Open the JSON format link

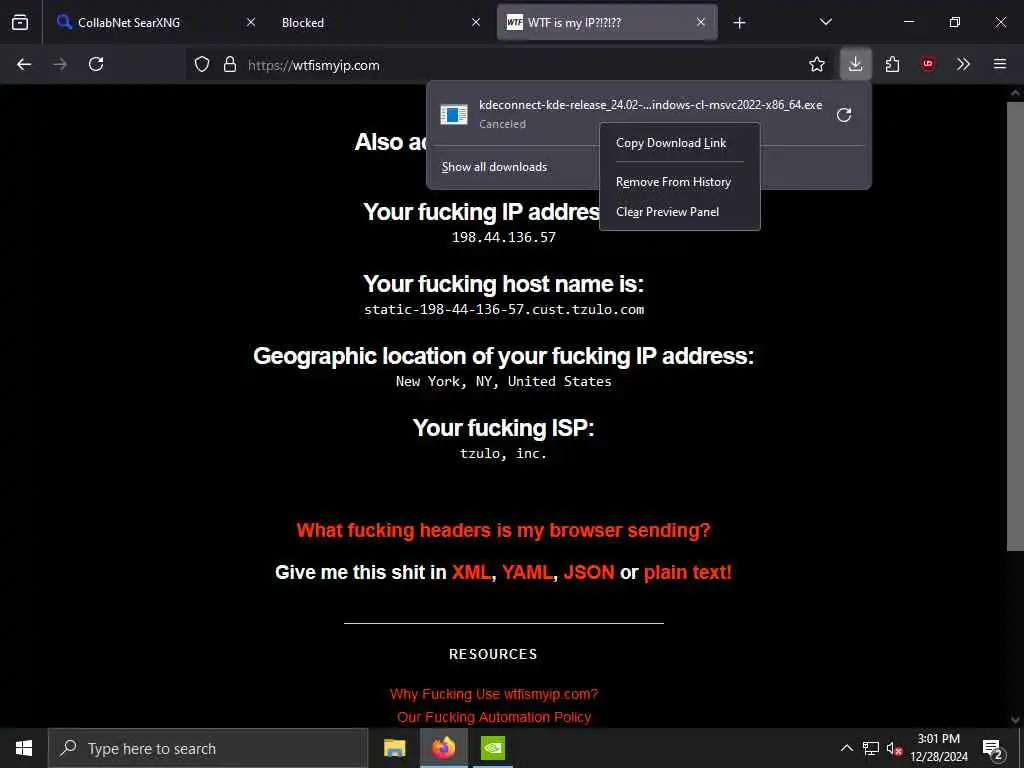[589, 572]
